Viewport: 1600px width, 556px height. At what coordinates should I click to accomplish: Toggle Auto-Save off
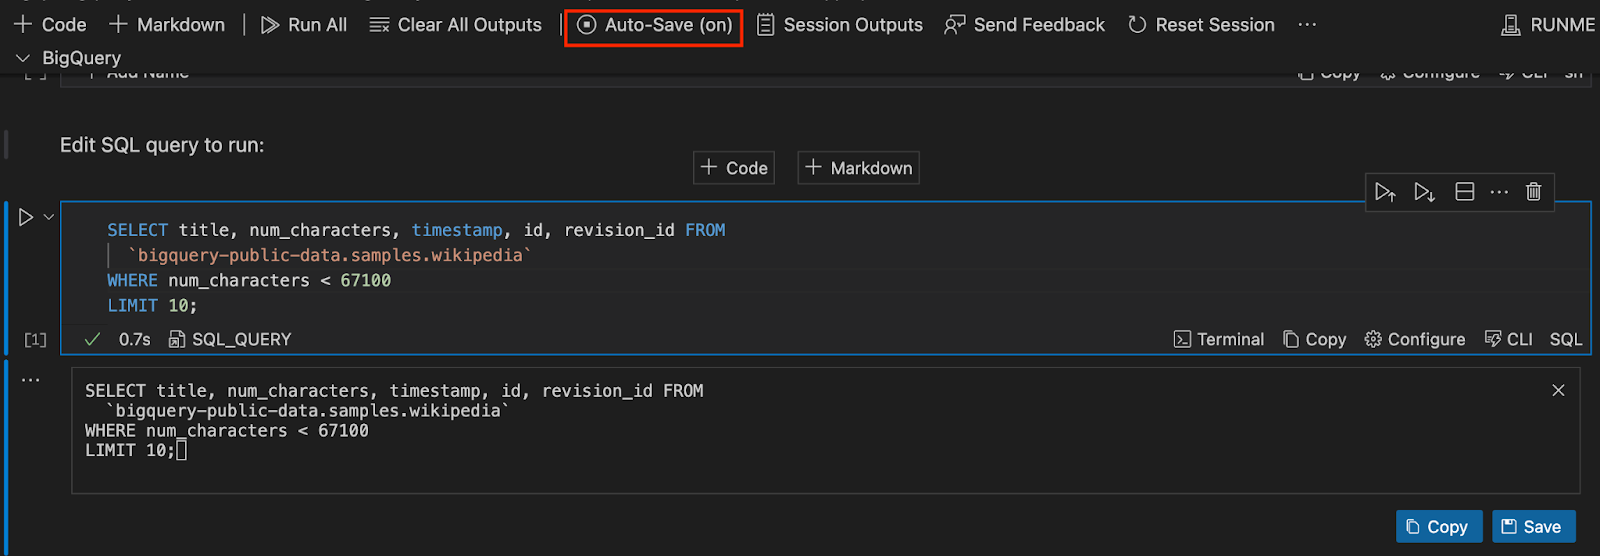[x=654, y=25]
